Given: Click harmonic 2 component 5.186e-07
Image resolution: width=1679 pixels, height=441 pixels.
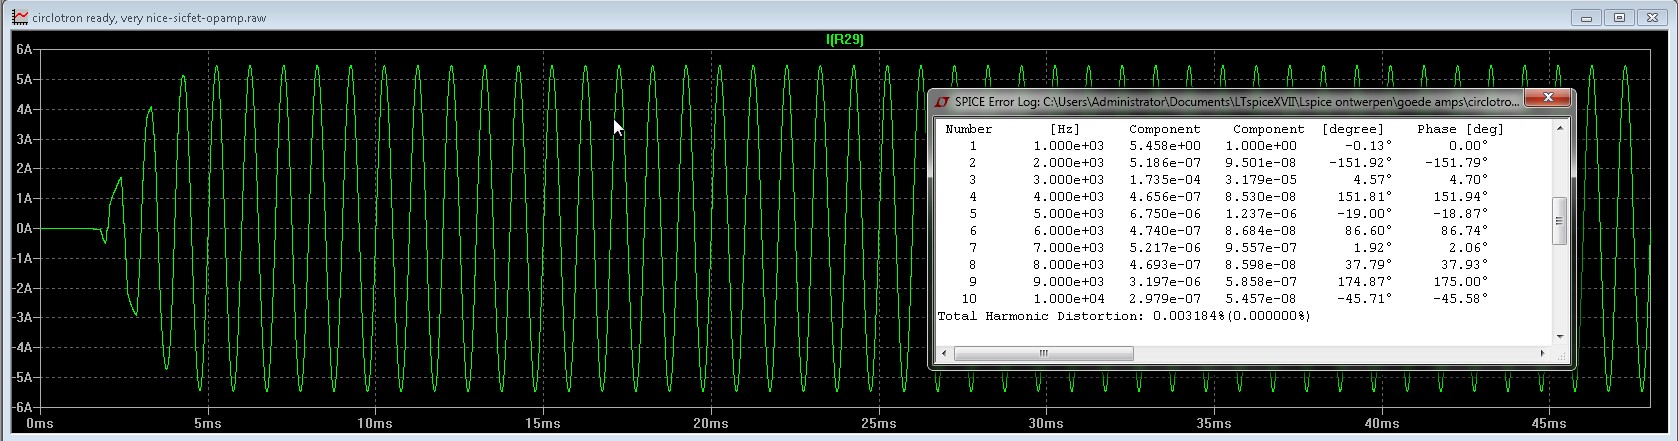Looking at the screenshot, I should 1164,163.
